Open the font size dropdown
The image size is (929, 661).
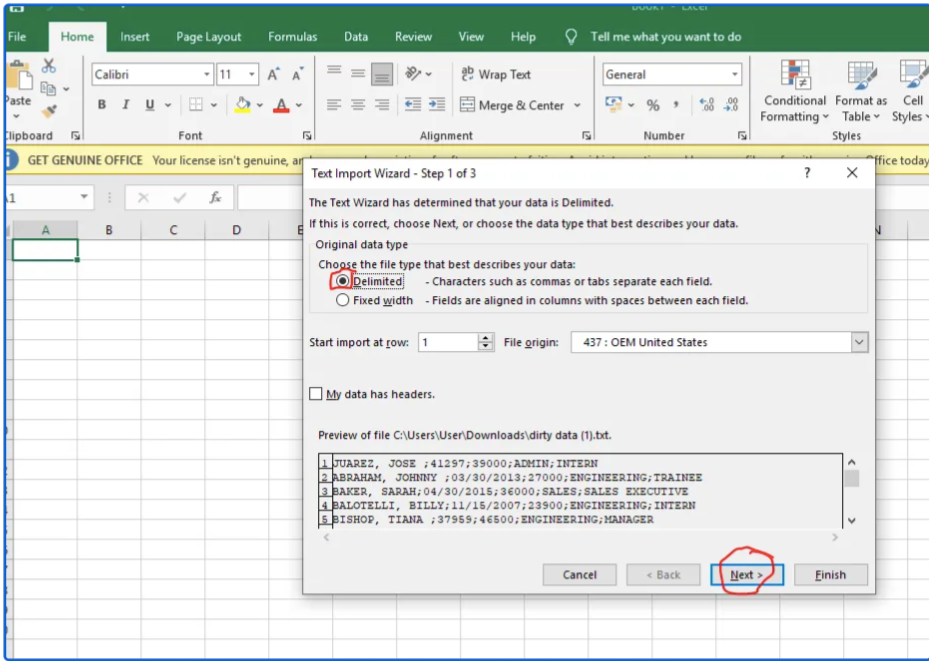click(x=251, y=74)
